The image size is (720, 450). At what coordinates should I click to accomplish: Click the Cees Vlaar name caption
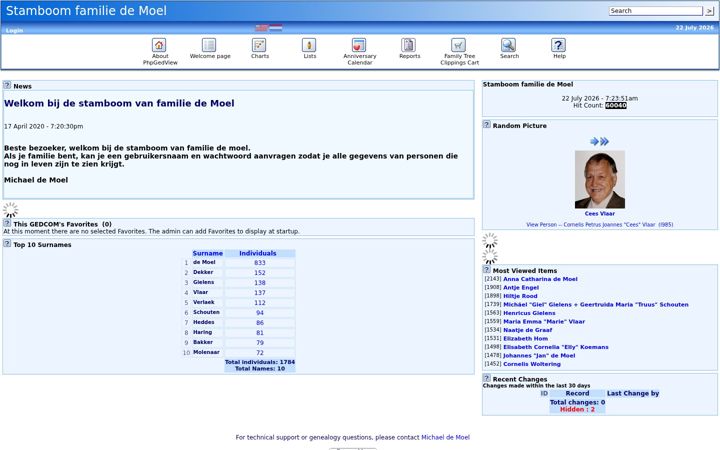[600, 214]
